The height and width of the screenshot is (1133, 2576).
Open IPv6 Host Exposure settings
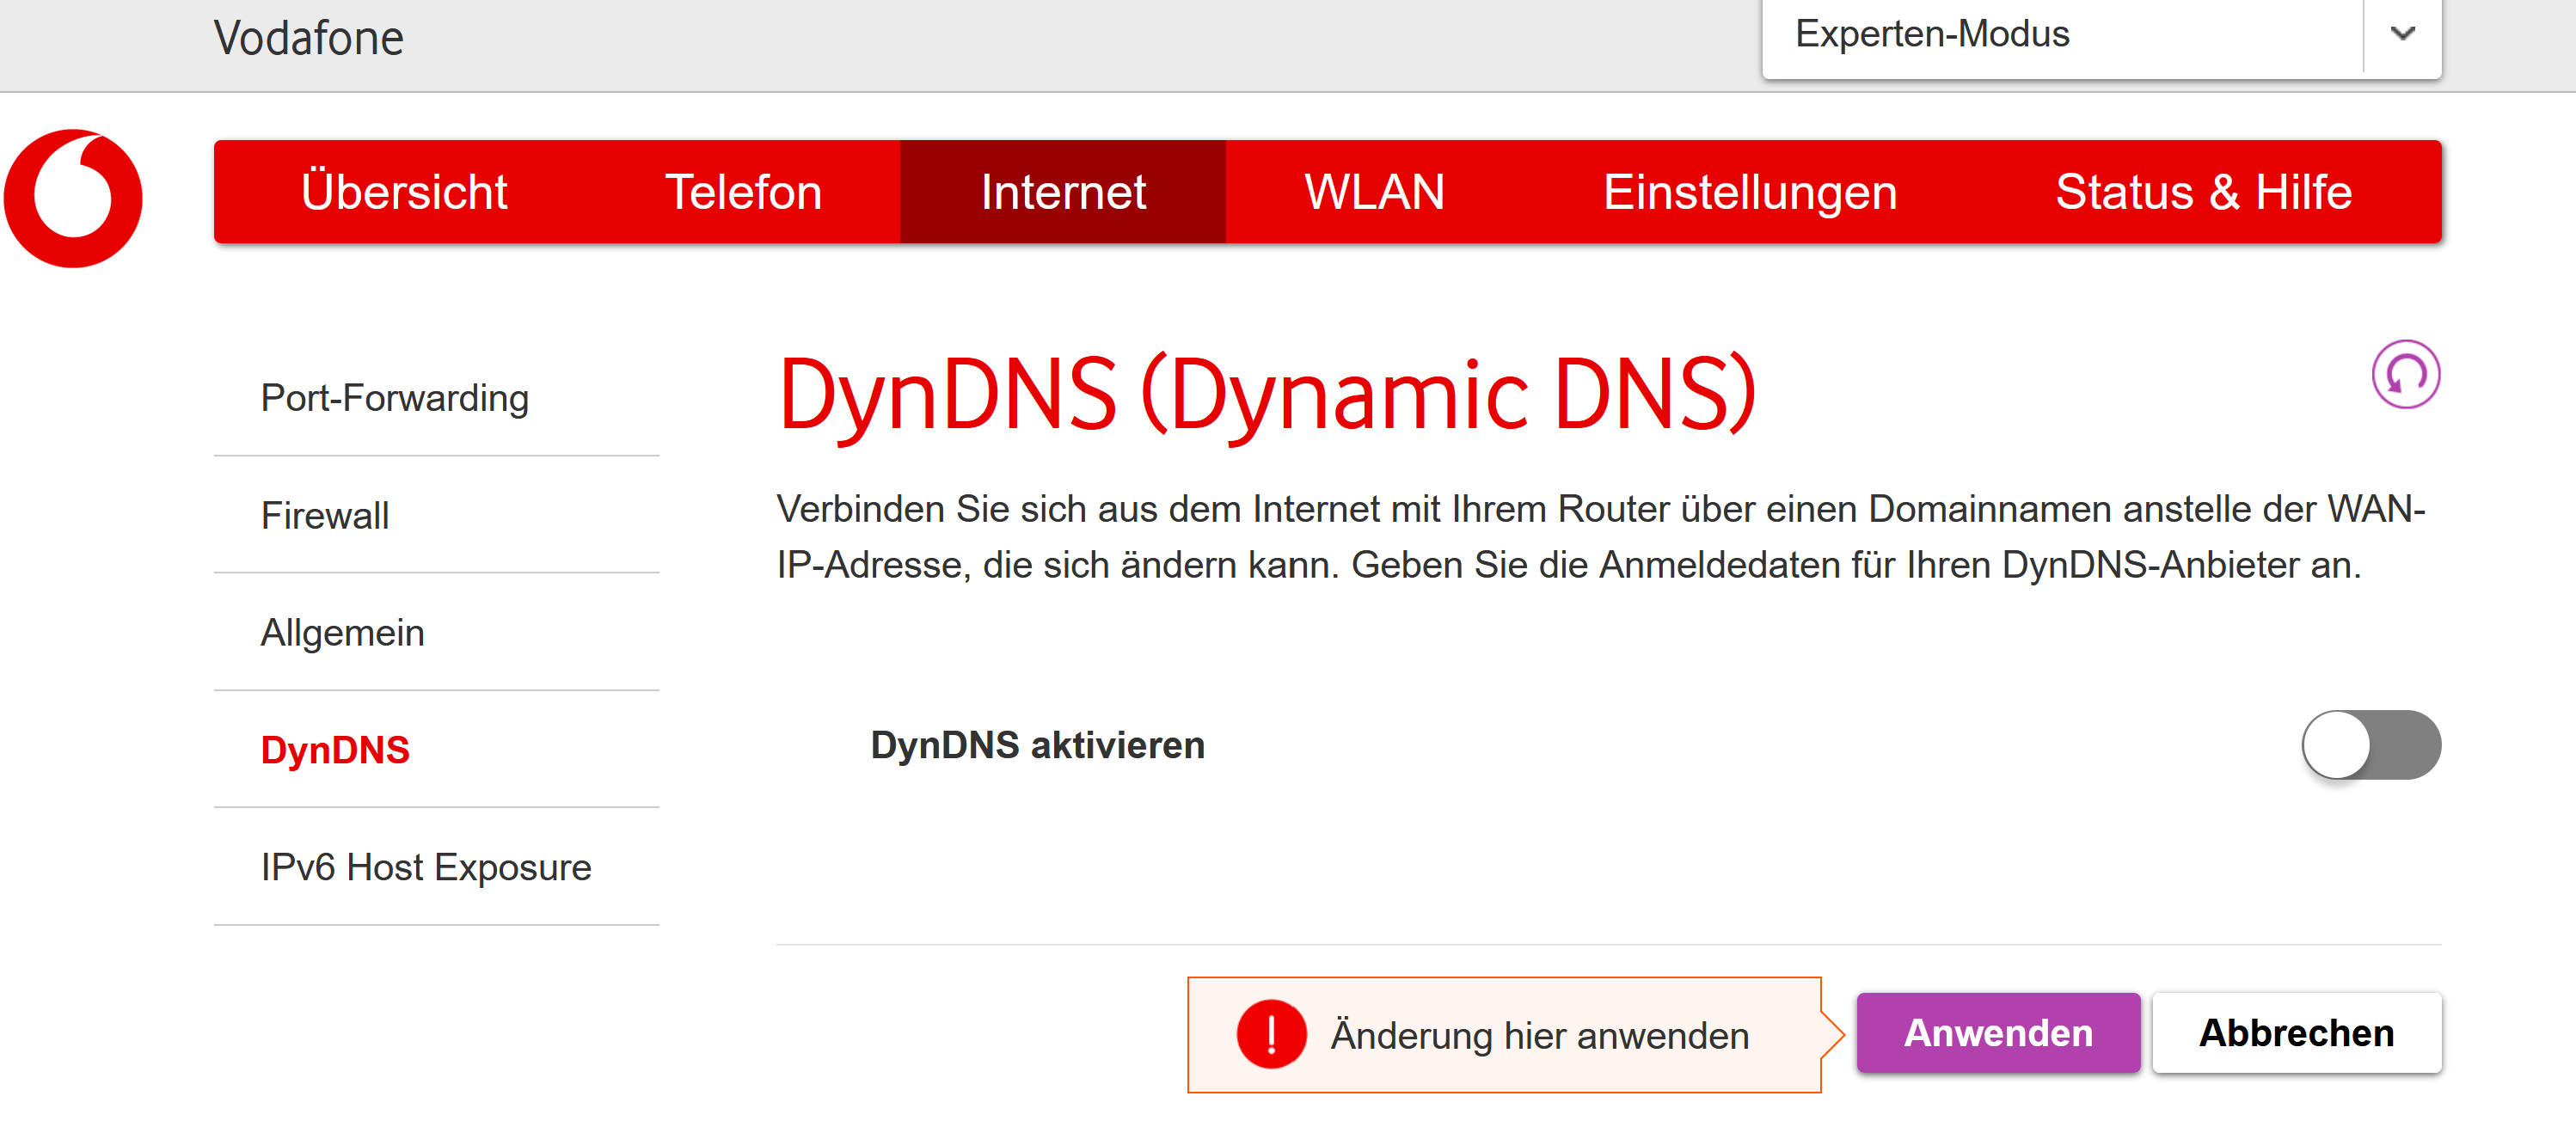click(x=436, y=867)
